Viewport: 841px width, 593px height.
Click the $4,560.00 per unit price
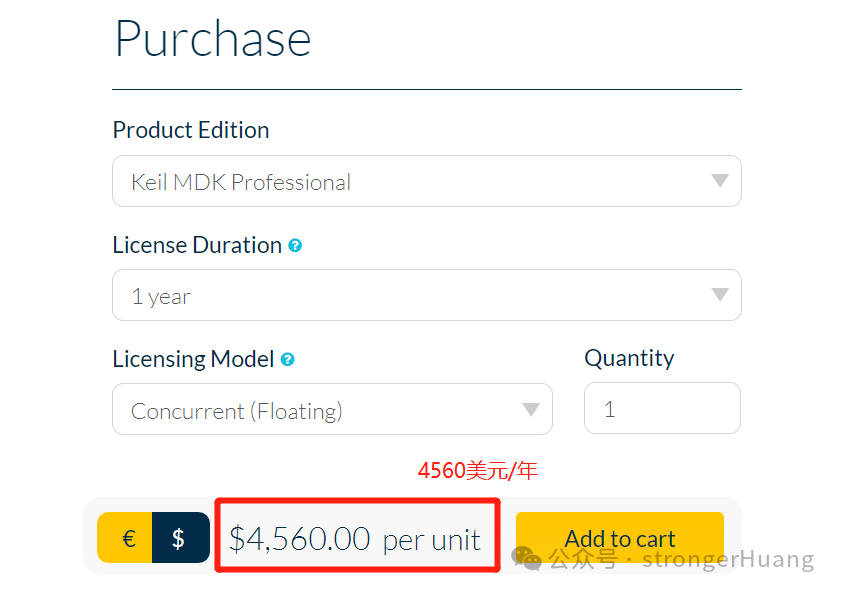click(355, 539)
